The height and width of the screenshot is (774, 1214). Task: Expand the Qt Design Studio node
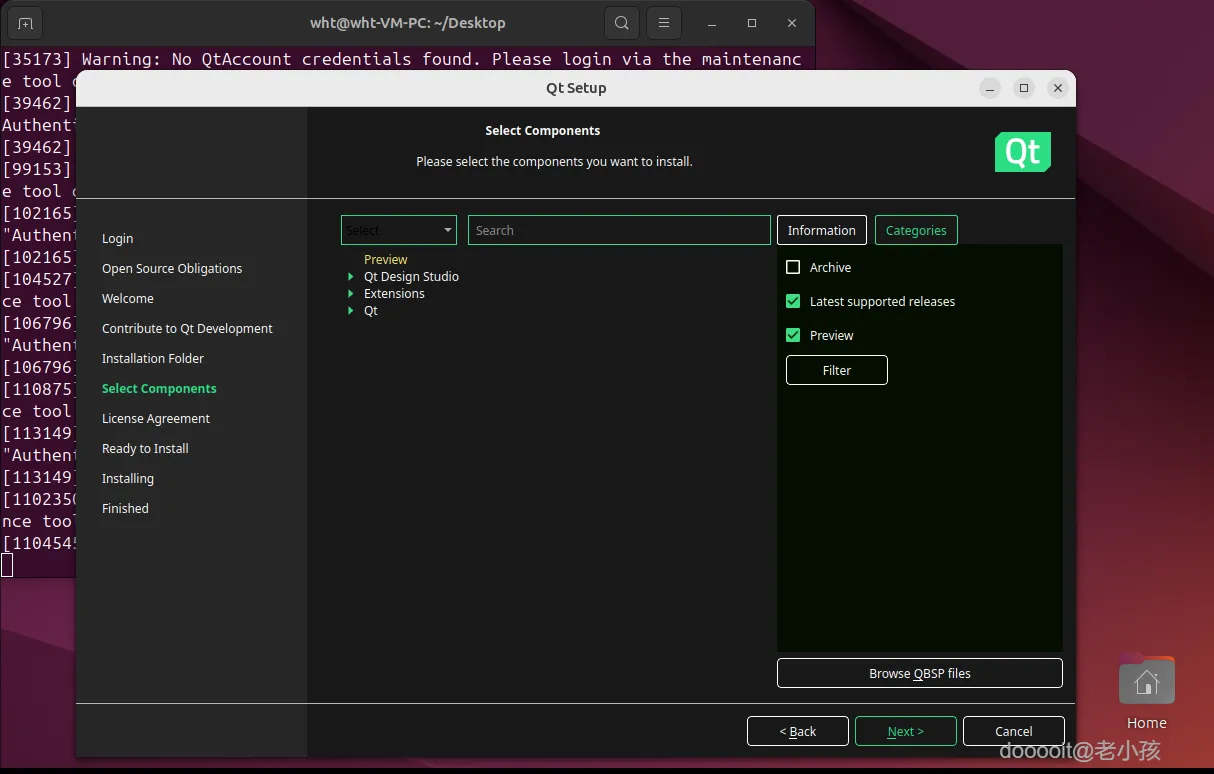351,277
